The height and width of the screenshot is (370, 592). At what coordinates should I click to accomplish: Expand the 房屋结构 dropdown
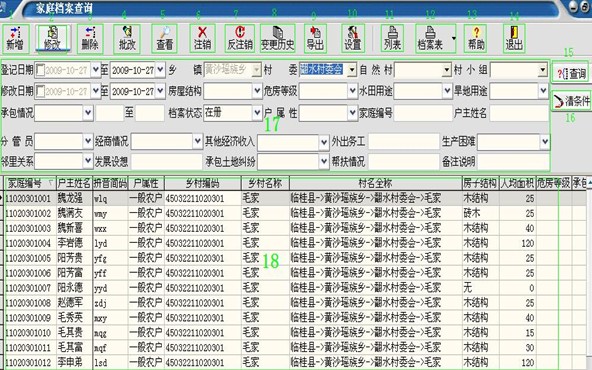257,91
